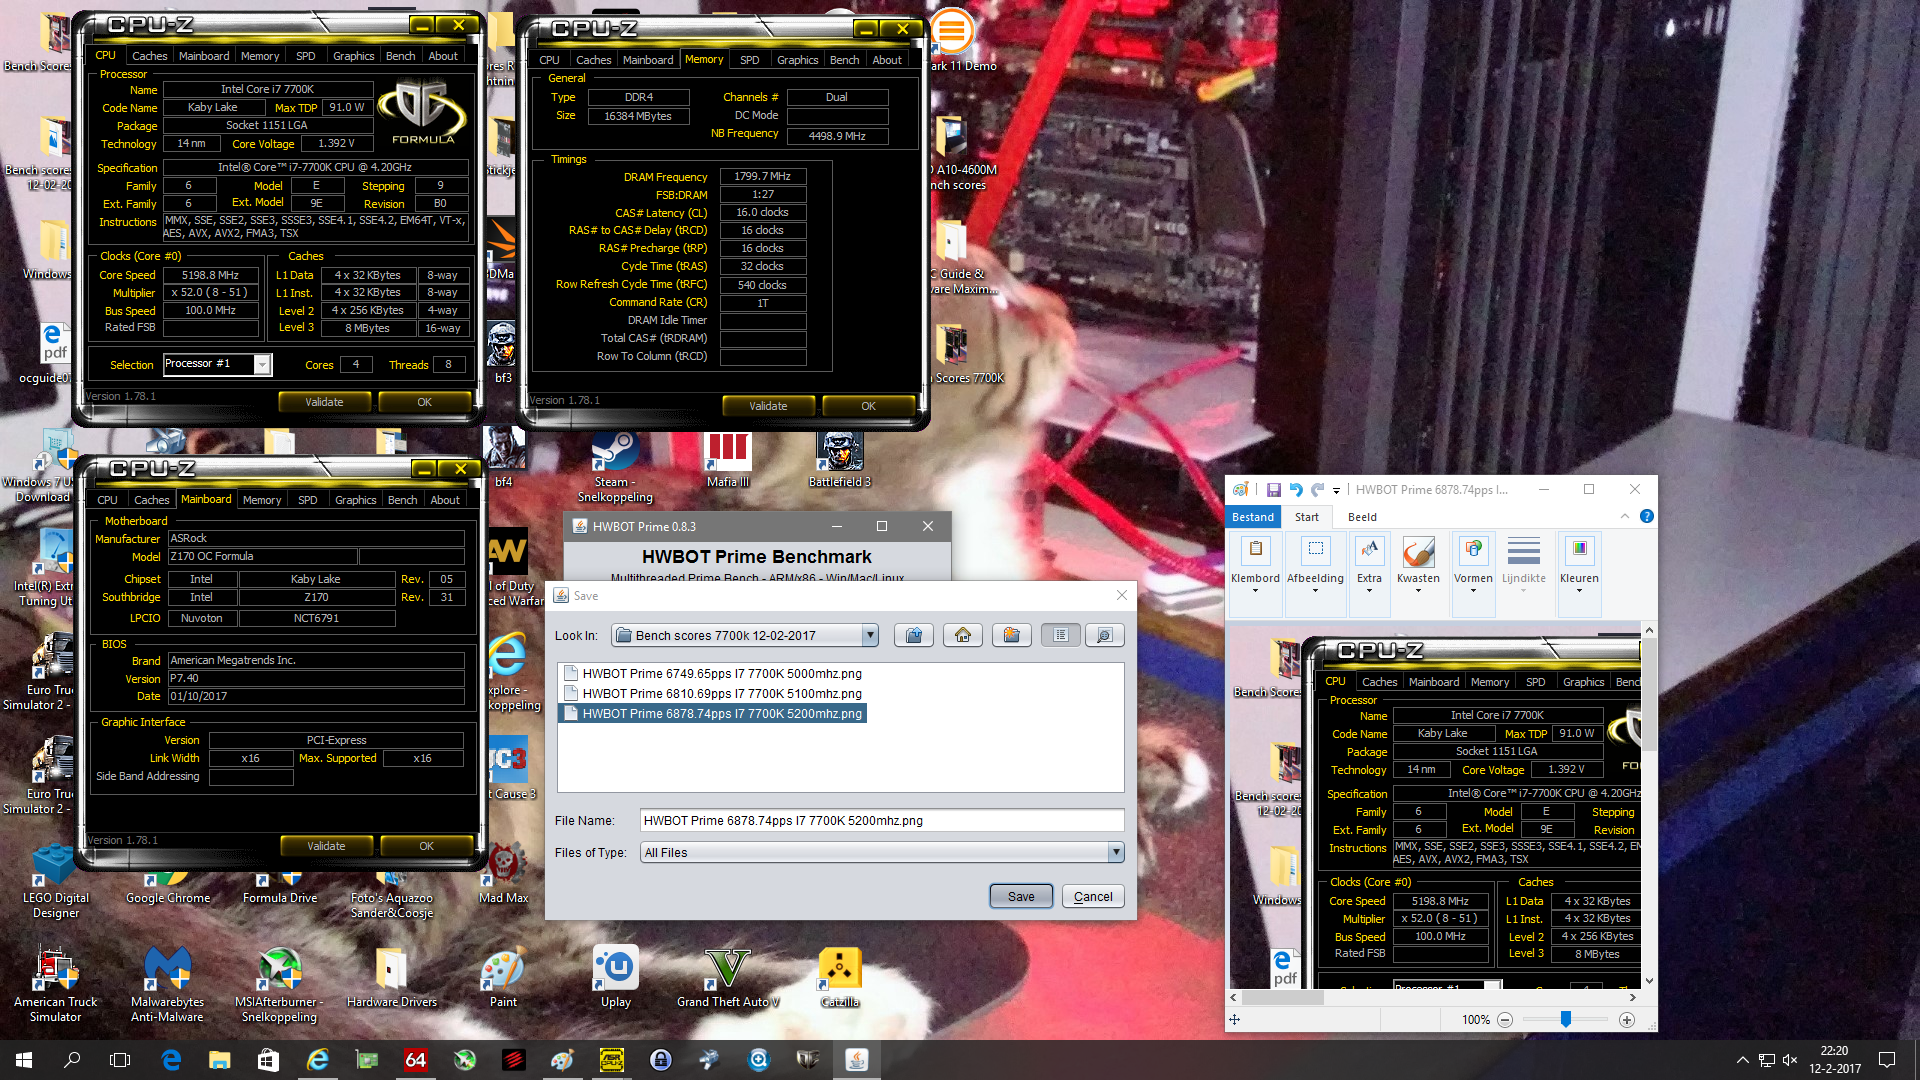Select HWBOT Prime 6878.74pps 5200mhz.png file
The width and height of the screenshot is (1920, 1080).
click(713, 714)
